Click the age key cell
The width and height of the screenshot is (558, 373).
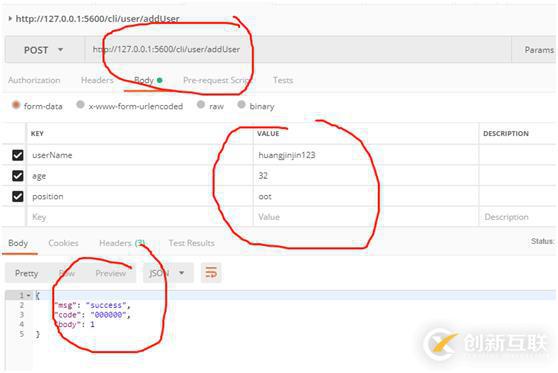(x=140, y=175)
